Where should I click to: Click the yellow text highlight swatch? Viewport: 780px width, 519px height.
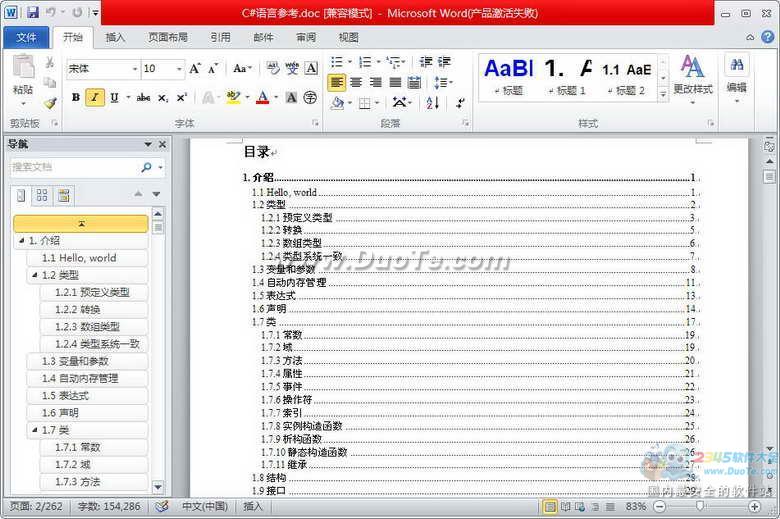233,98
